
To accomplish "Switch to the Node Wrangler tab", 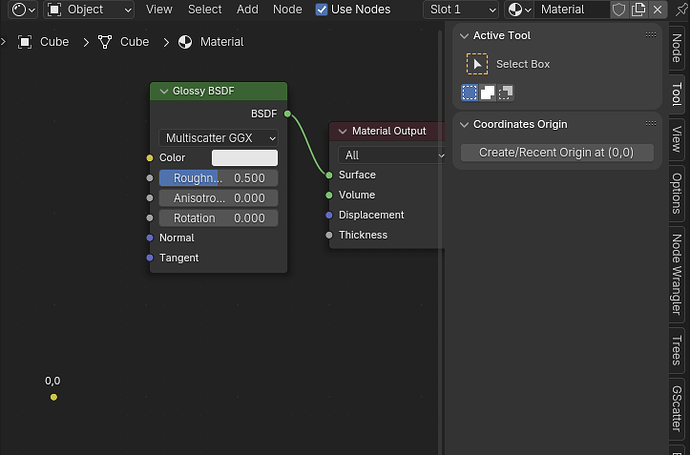I will click(x=677, y=274).
